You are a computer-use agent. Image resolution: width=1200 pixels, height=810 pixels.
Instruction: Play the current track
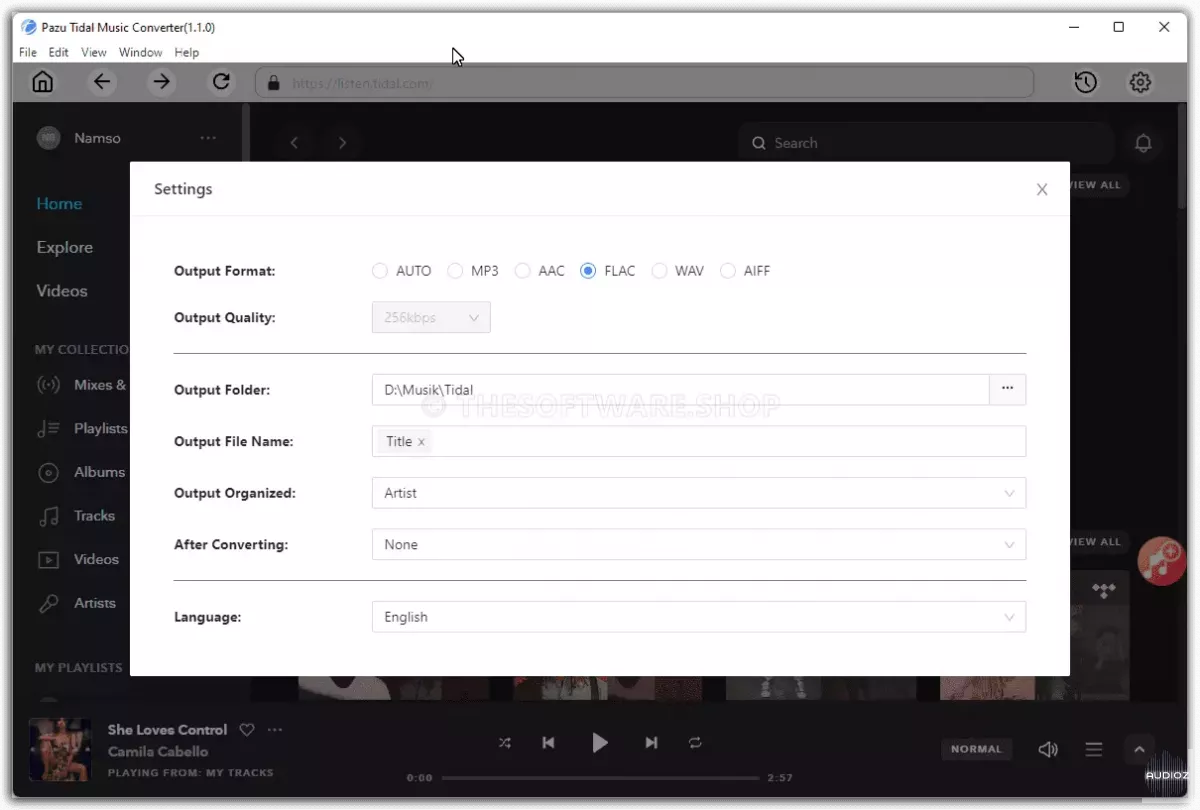[600, 742]
